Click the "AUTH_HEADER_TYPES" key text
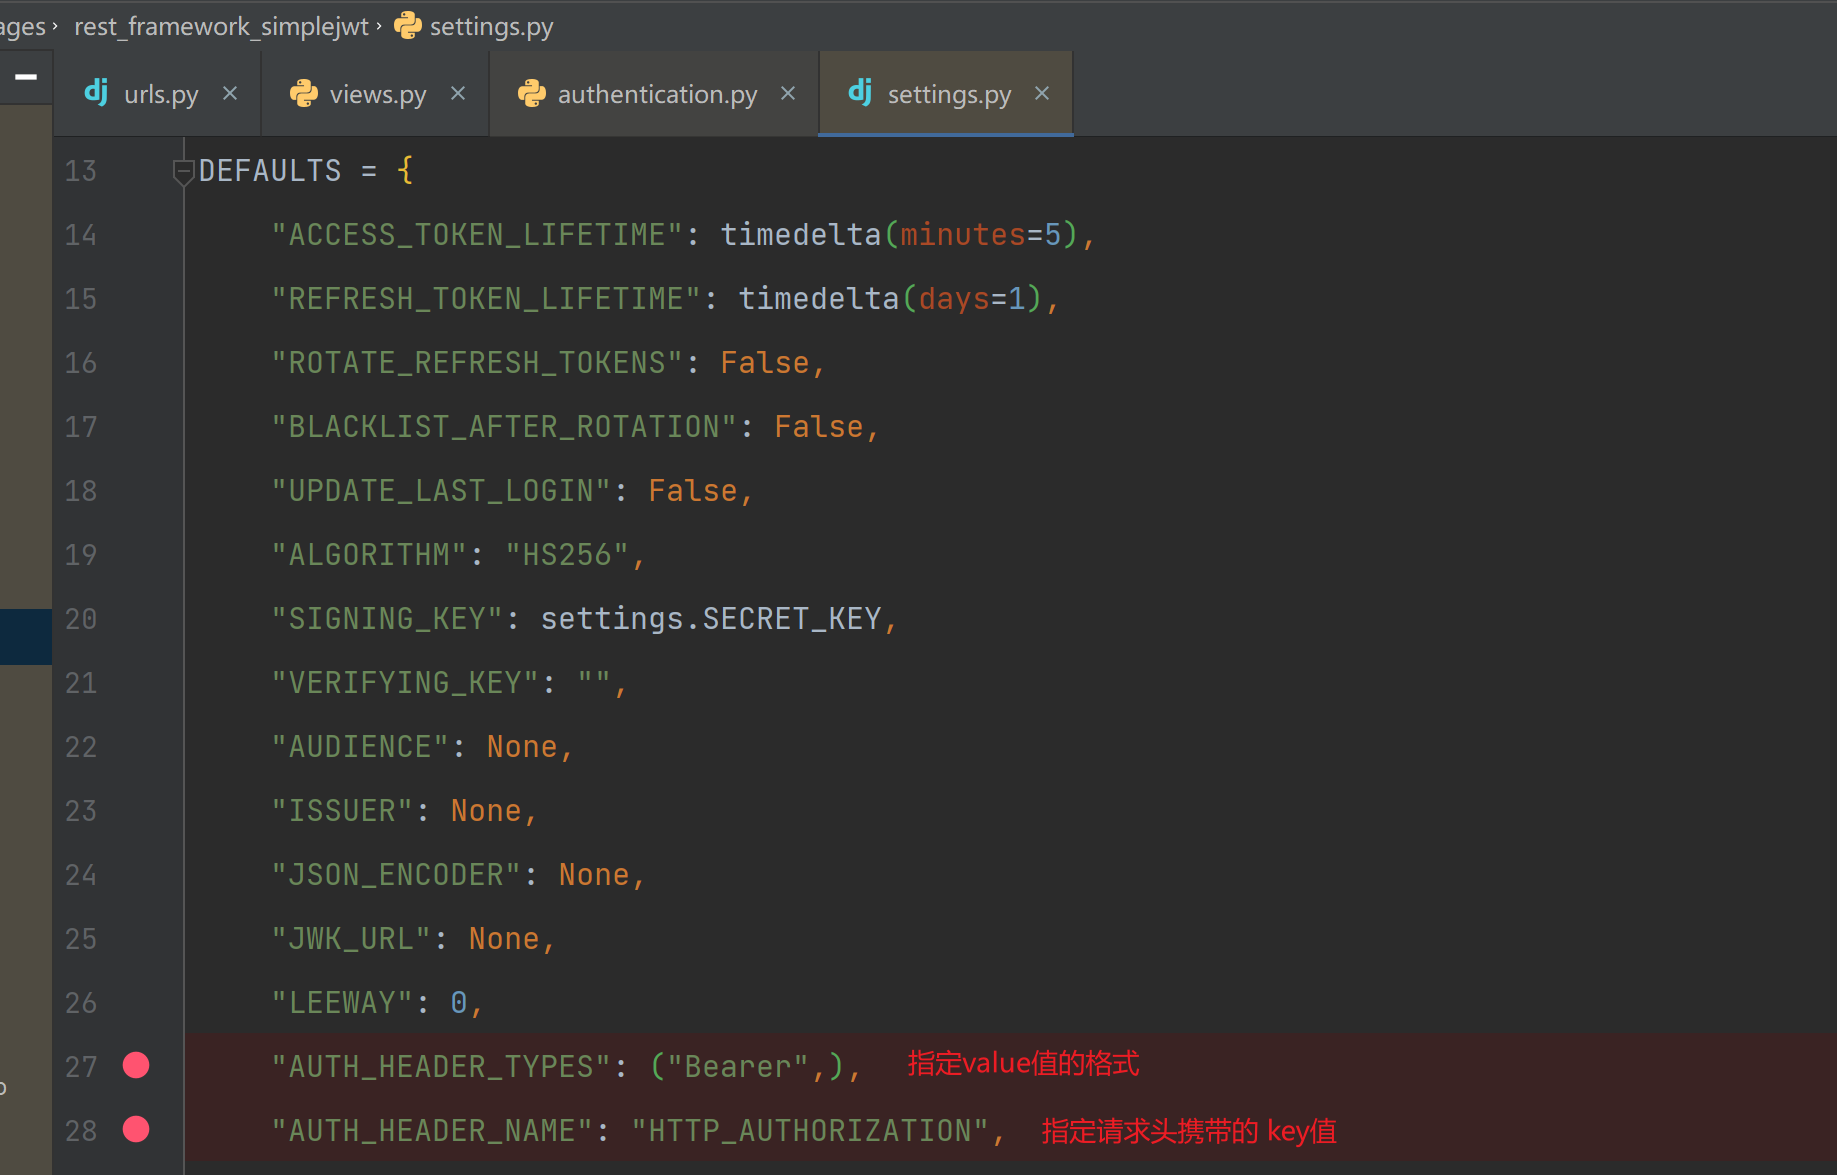This screenshot has height=1175, width=1837. (x=442, y=1067)
